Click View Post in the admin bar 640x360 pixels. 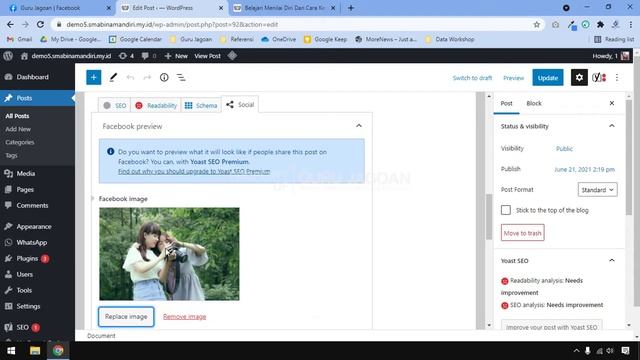[207, 56]
